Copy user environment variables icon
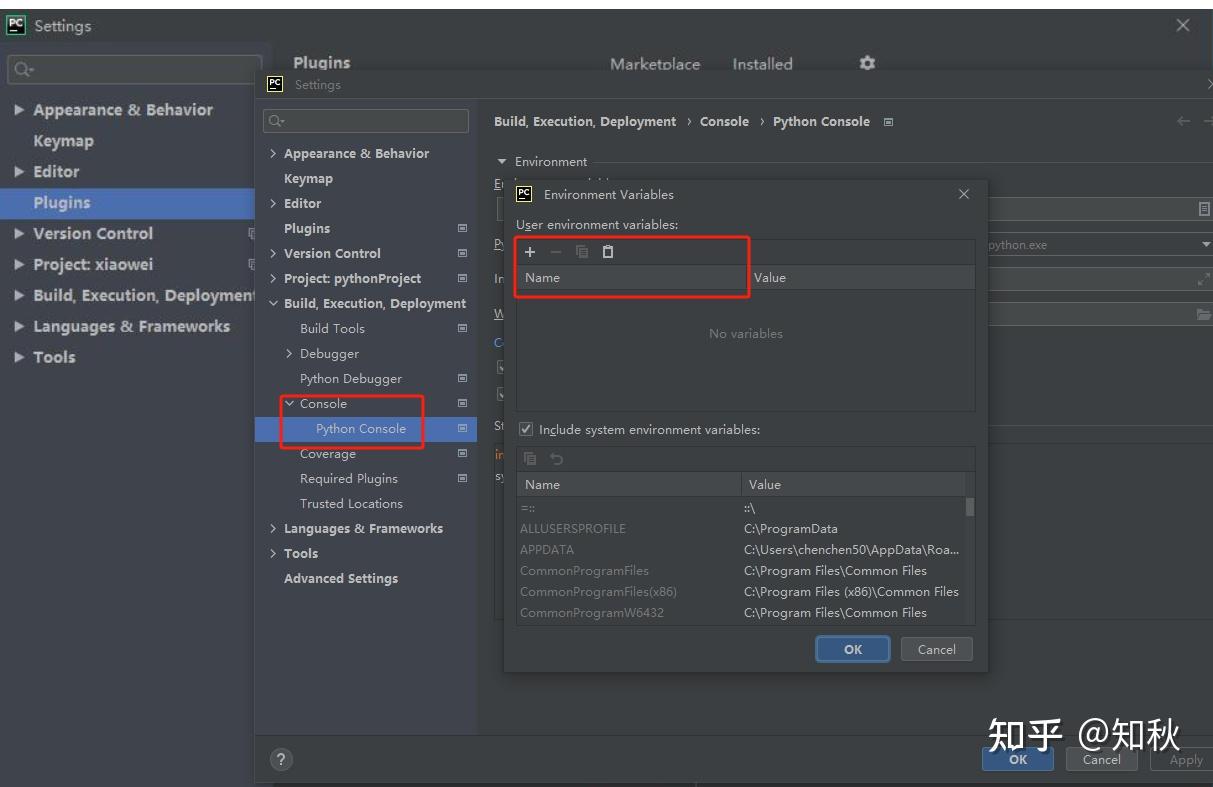This screenshot has height=787, width=1213. (x=582, y=252)
